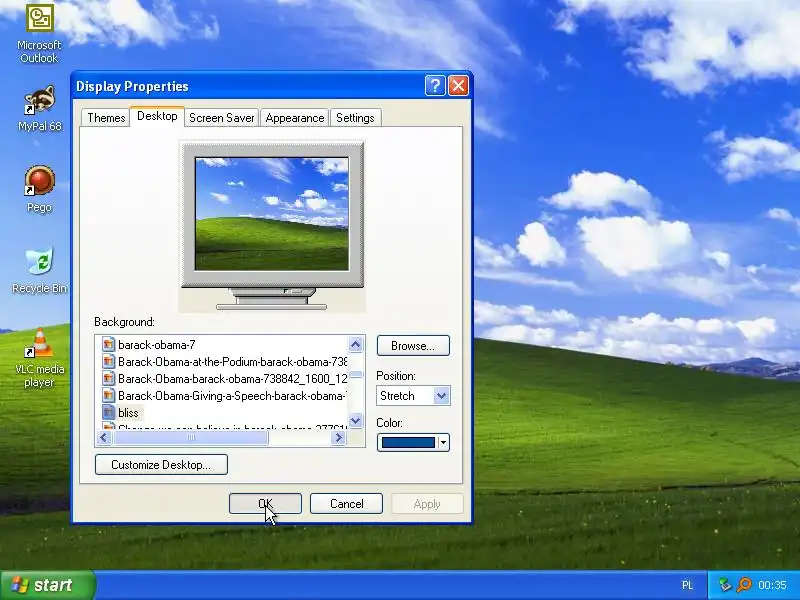The height and width of the screenshot is (600, 800).
Task: Select Barack-Obama-barack-obama-738842_1600 background entry
Action: pyautogui.click(x=233, y=379)
